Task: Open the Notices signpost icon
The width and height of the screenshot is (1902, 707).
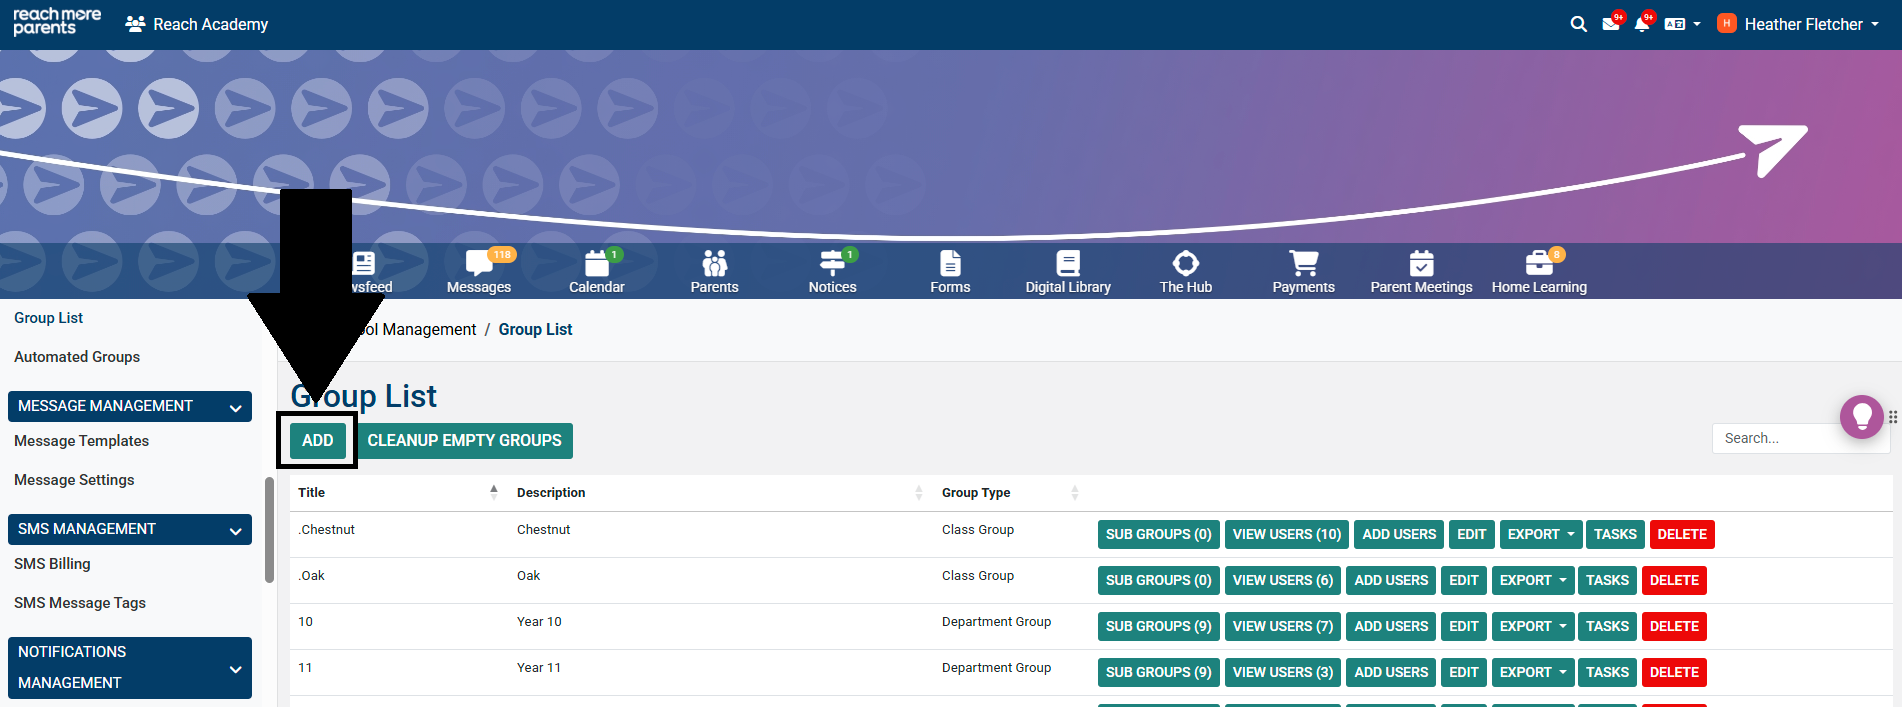Action: click(832, 264)
